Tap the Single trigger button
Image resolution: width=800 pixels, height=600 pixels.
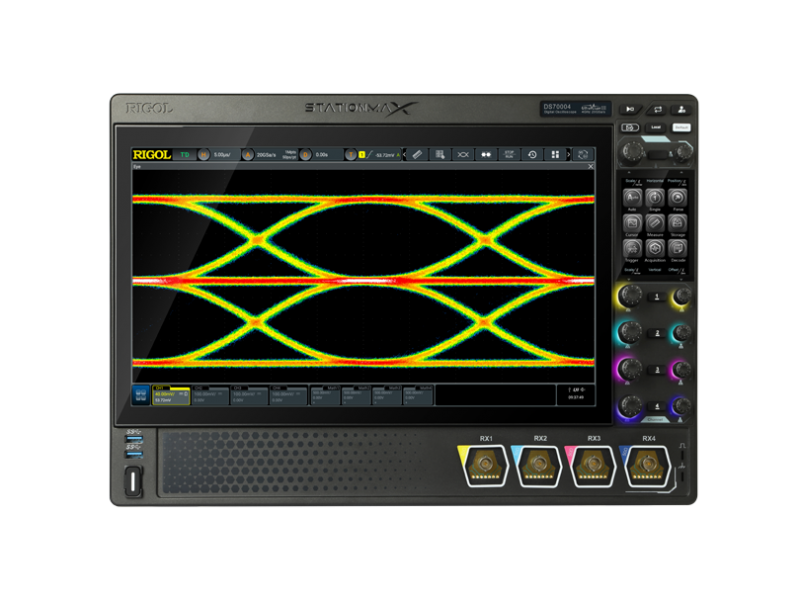(x=654, y=198)
